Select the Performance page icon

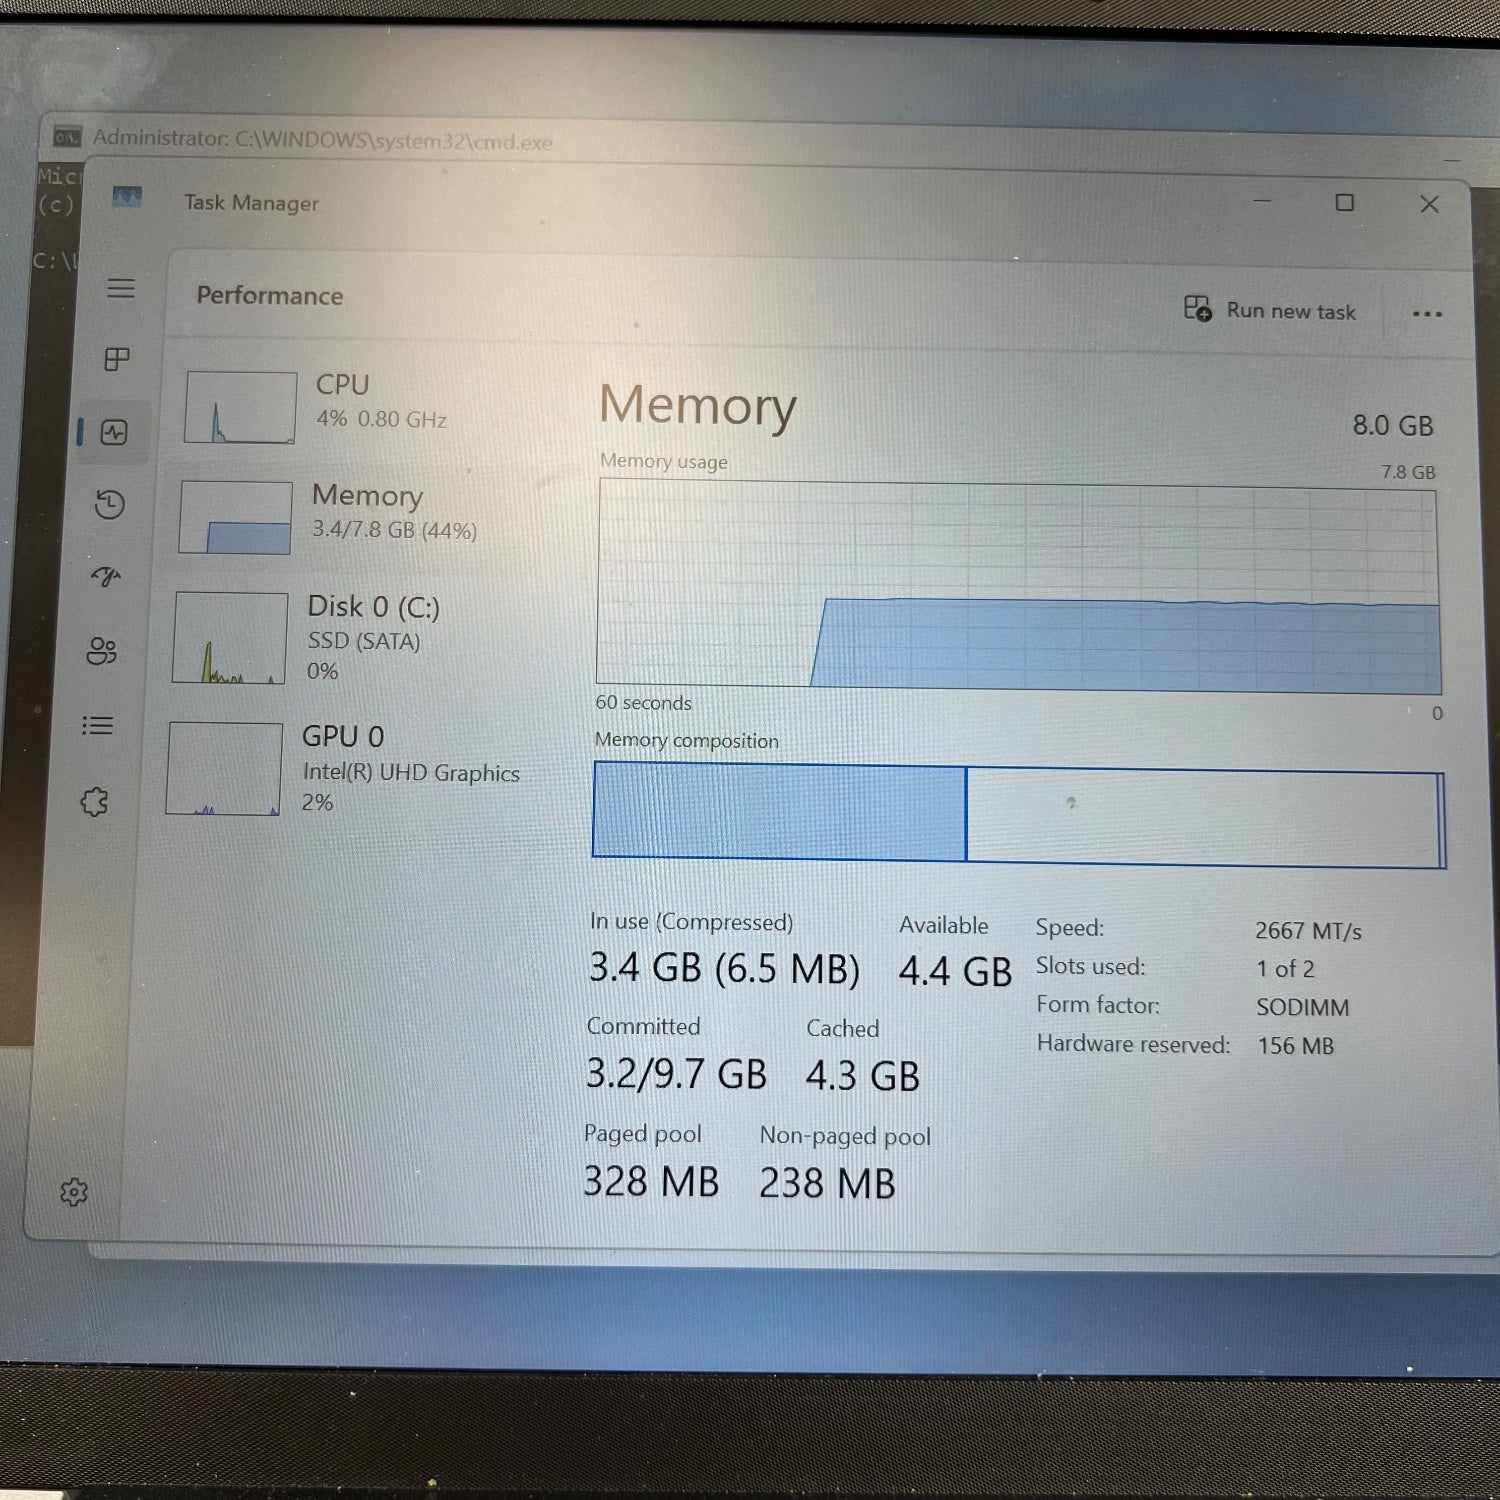114,432
